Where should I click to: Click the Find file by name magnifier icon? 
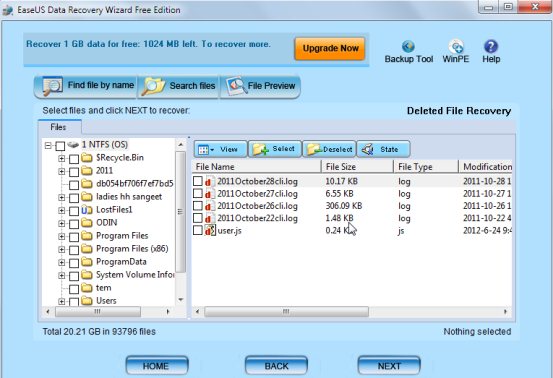pyautogui.click(x=52, y=86)
